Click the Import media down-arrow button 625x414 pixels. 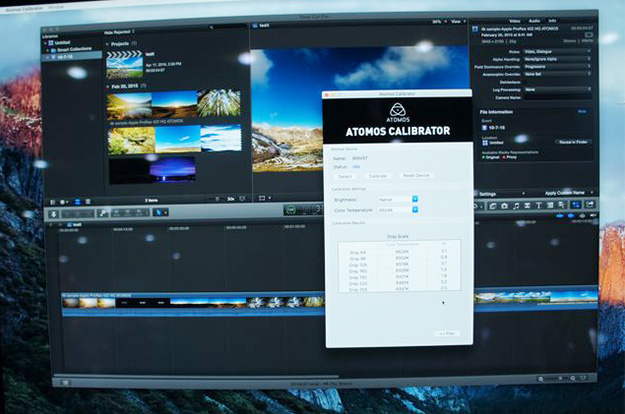point(53,214)
